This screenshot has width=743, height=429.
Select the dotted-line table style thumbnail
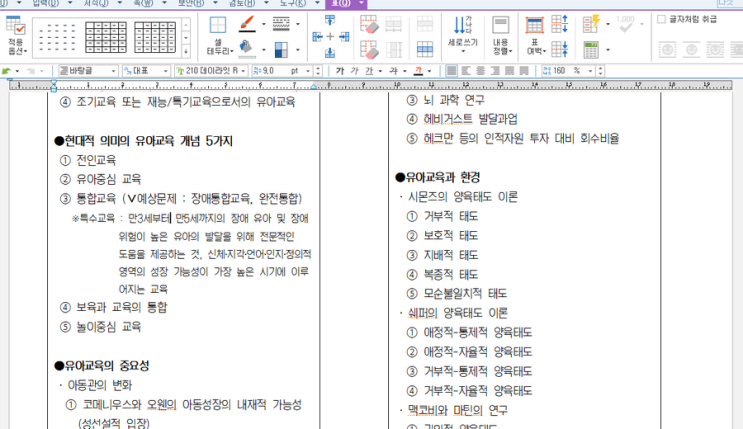[x=57, y=37]
